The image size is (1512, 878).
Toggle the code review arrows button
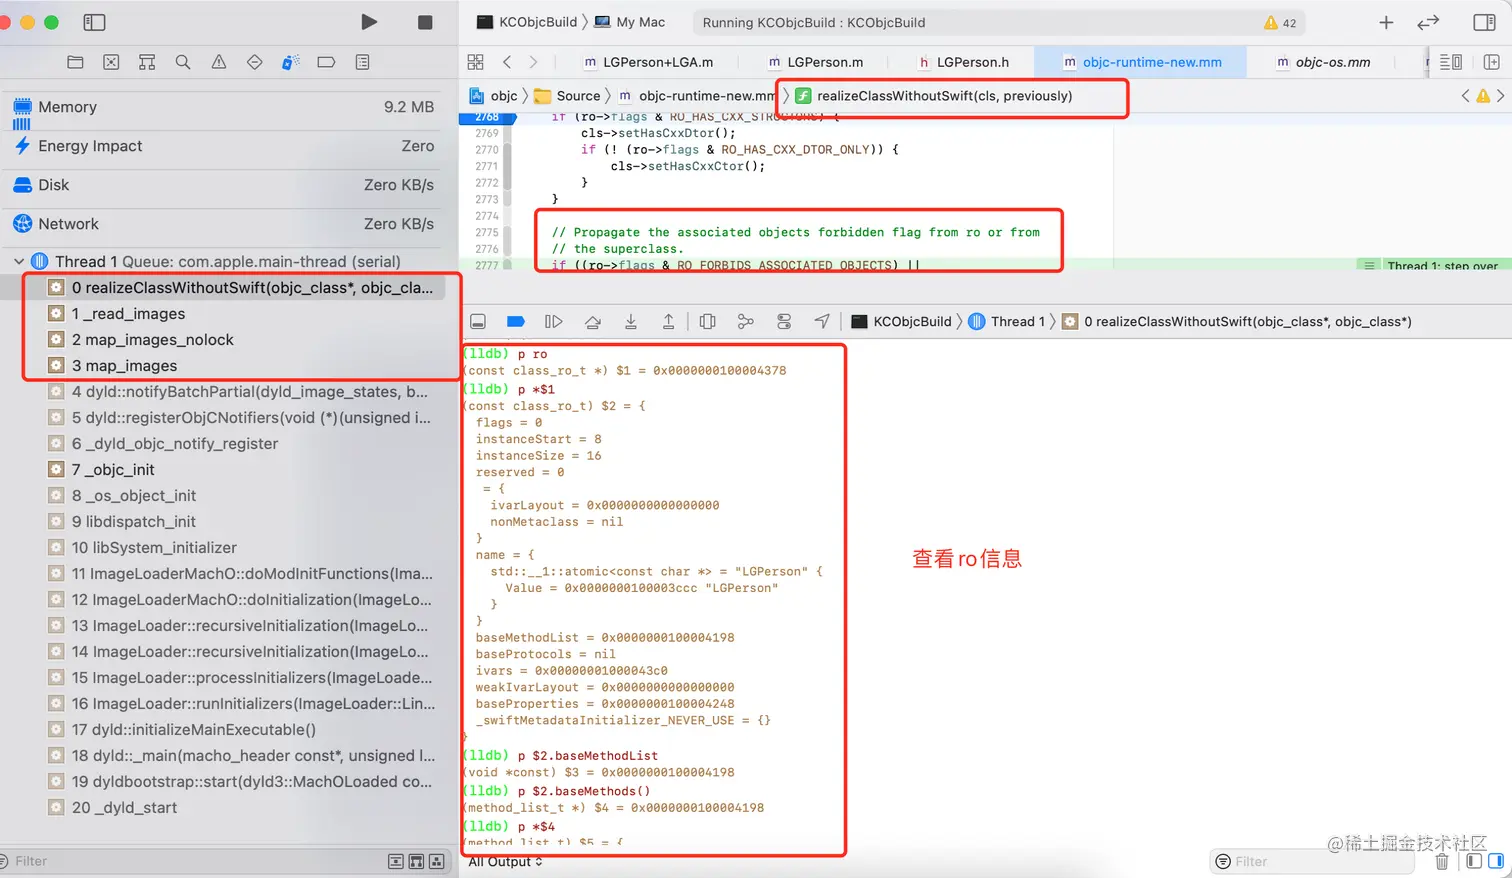point(1428,22)
